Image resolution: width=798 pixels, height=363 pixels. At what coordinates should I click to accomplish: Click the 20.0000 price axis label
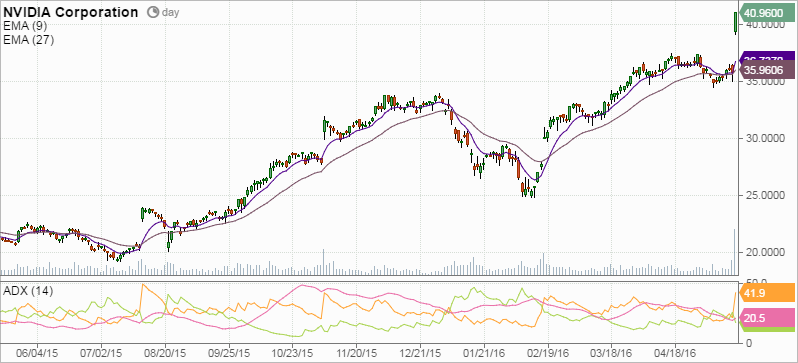click(764, 253)
